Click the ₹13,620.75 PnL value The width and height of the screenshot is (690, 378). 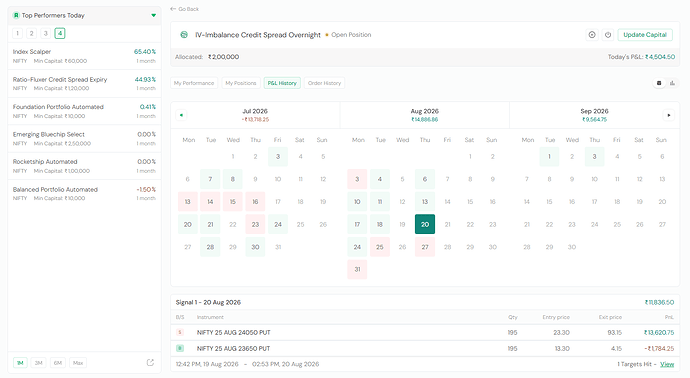(659, 332)
